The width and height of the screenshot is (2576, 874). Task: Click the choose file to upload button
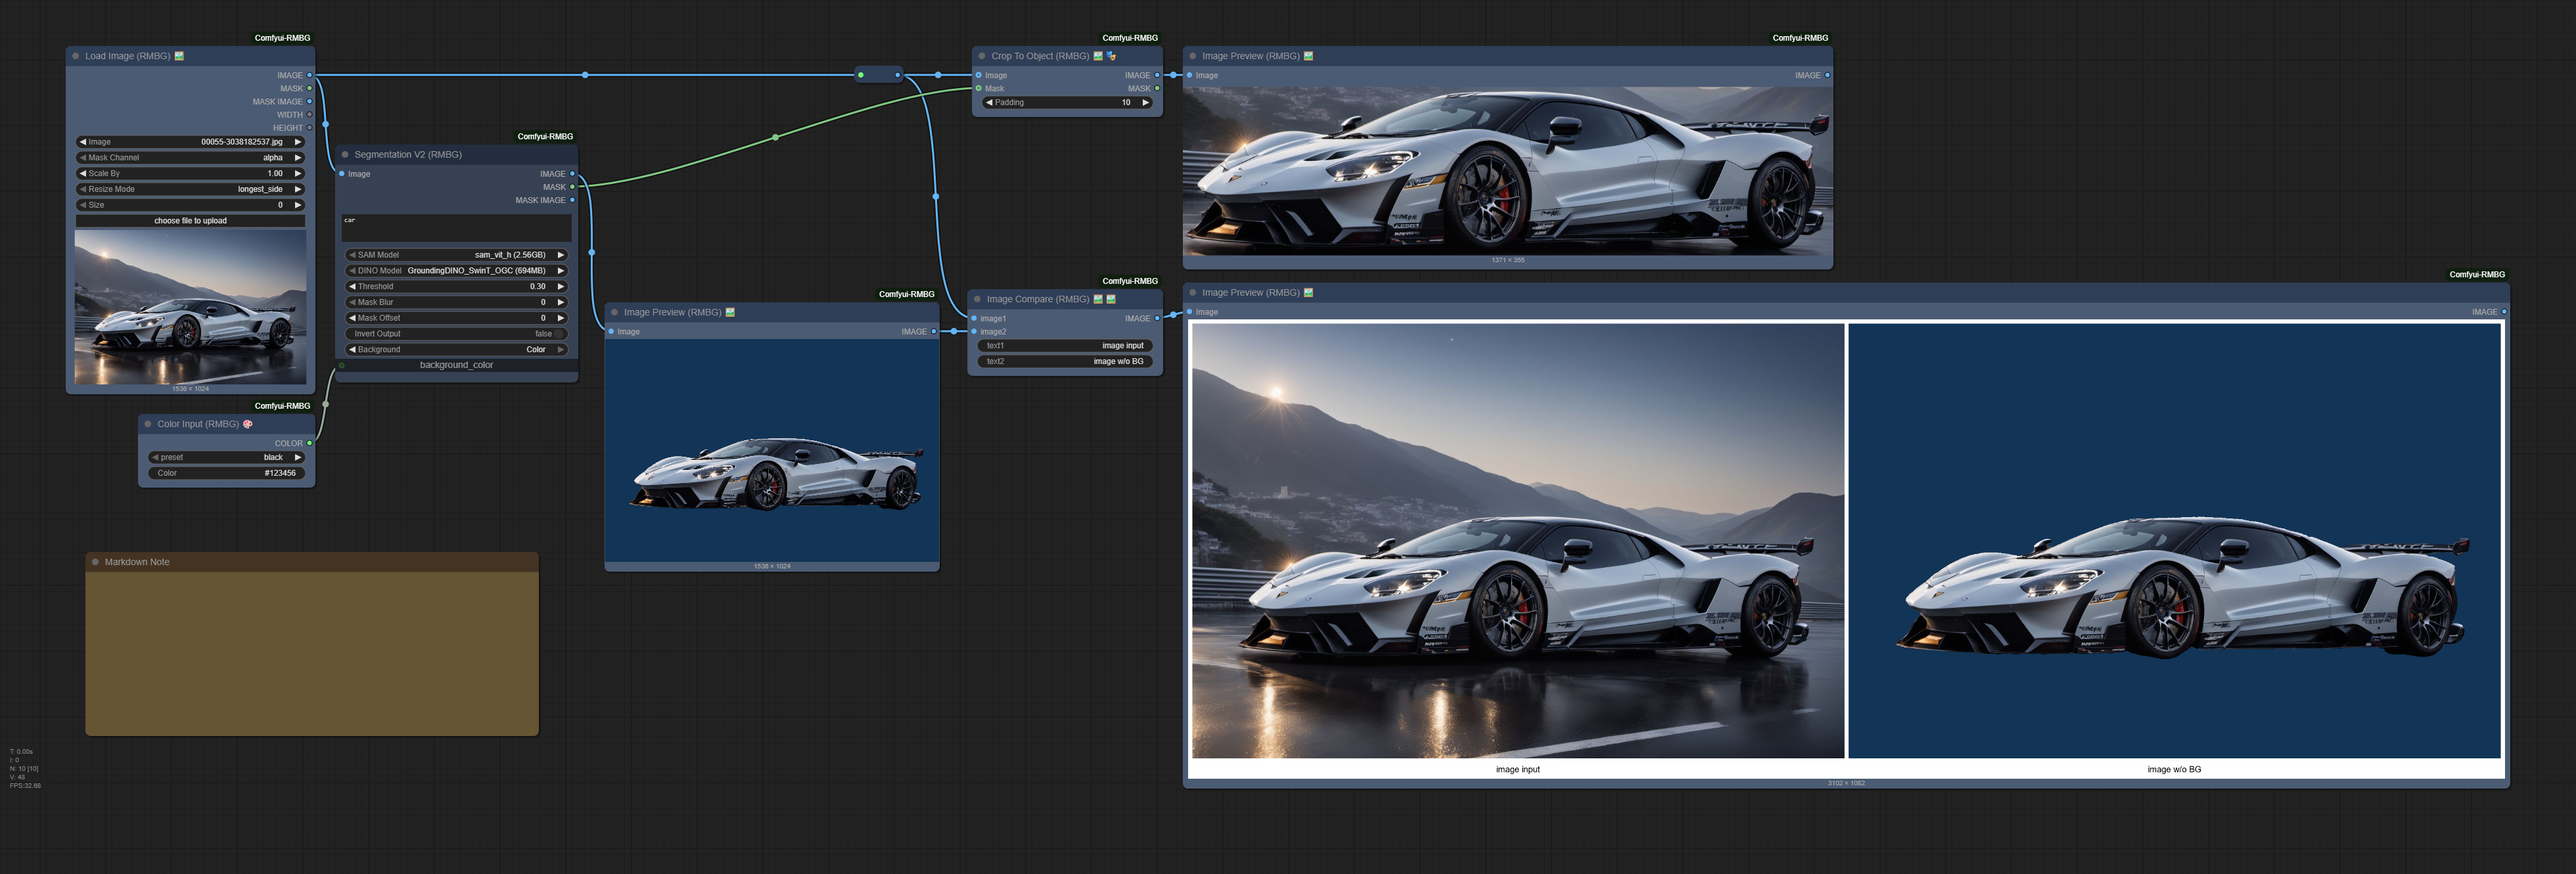pos(190,221)
